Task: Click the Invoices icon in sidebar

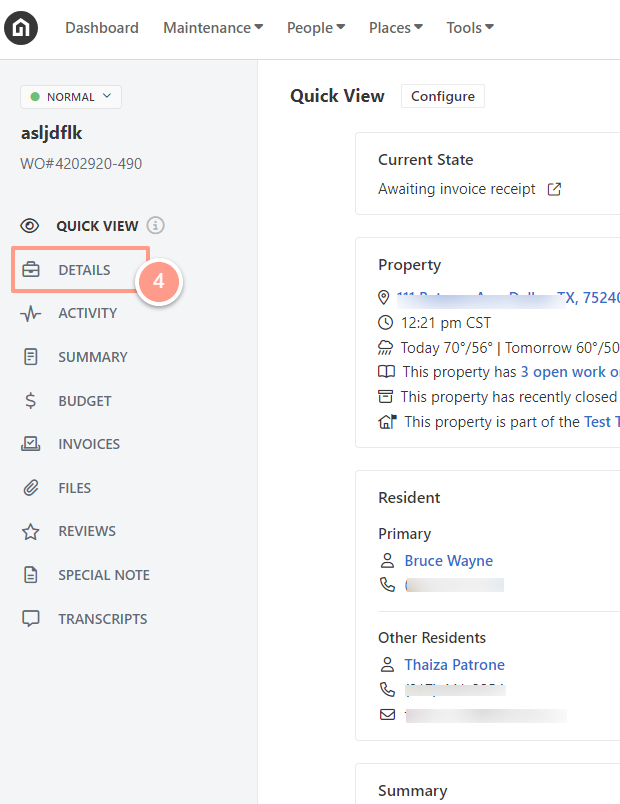Action: coord(31,444)
